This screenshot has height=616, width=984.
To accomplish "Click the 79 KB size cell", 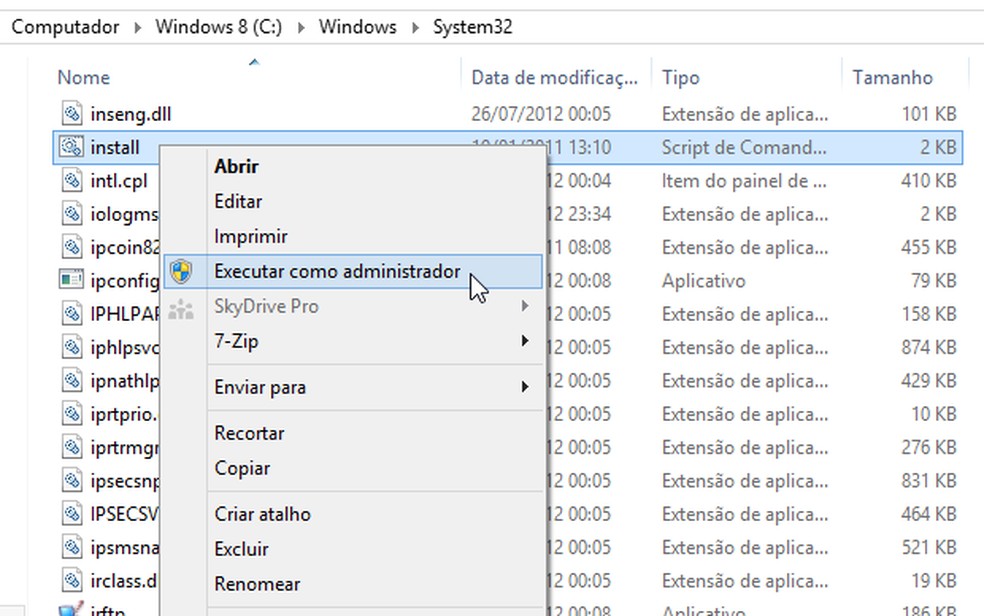I will [x=934, y=280].
